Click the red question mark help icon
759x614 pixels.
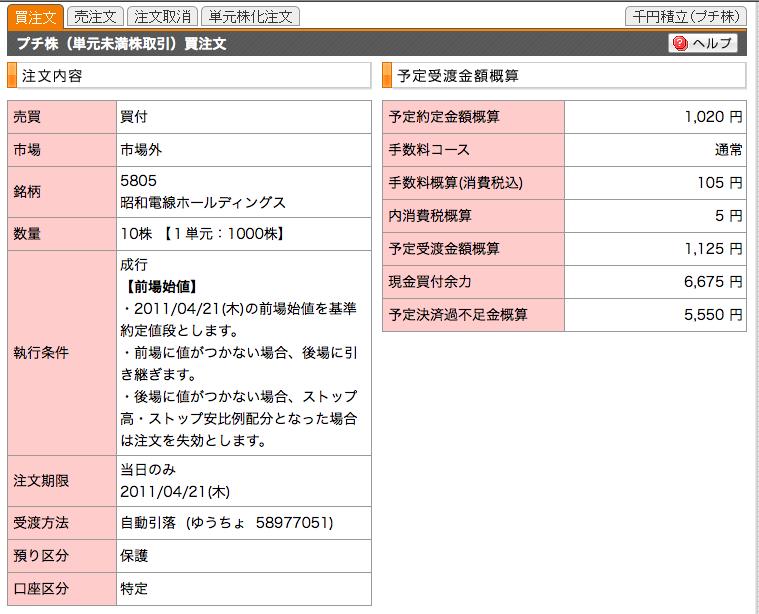click(680, 44)
